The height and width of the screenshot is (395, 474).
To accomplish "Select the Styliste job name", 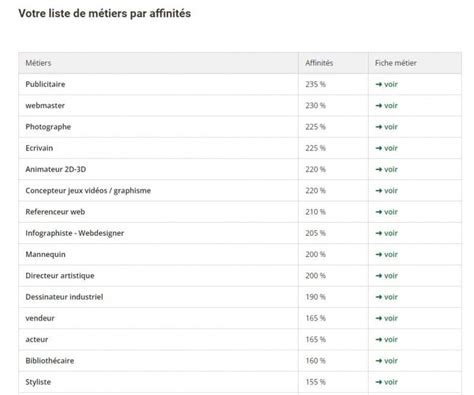I will [38, 382].
